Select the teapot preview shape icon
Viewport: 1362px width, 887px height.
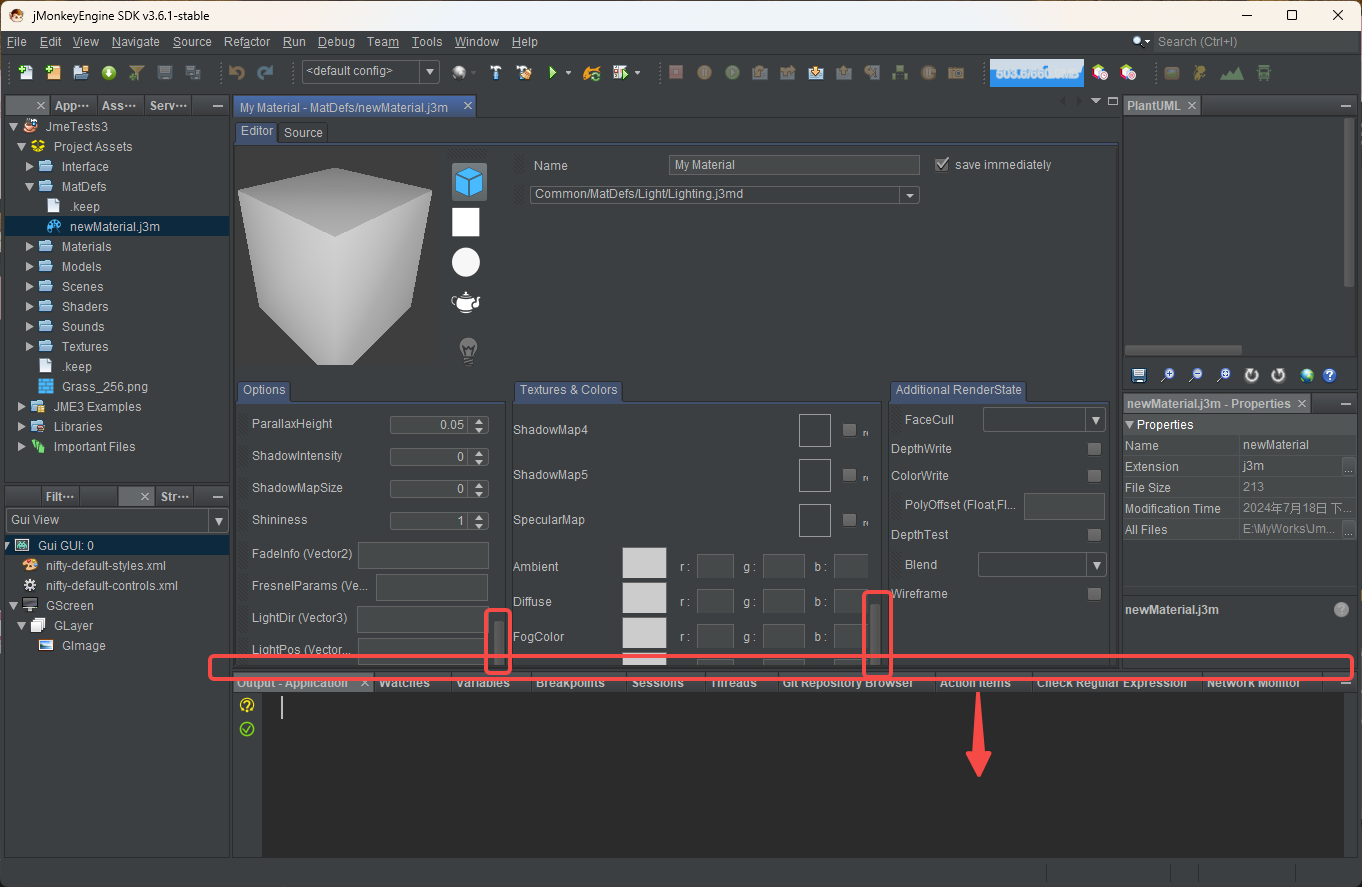(x=466, y=302)
